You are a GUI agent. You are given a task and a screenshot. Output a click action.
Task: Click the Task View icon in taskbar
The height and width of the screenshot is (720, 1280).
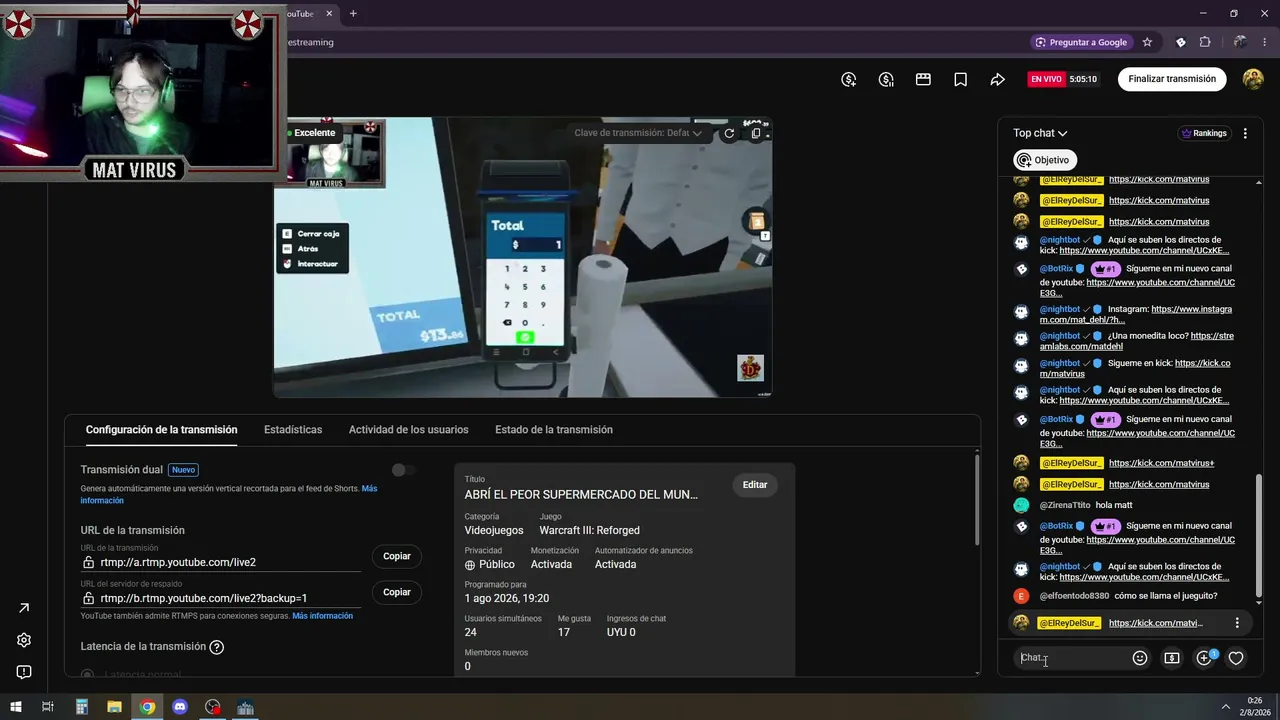tap(47, 707)
